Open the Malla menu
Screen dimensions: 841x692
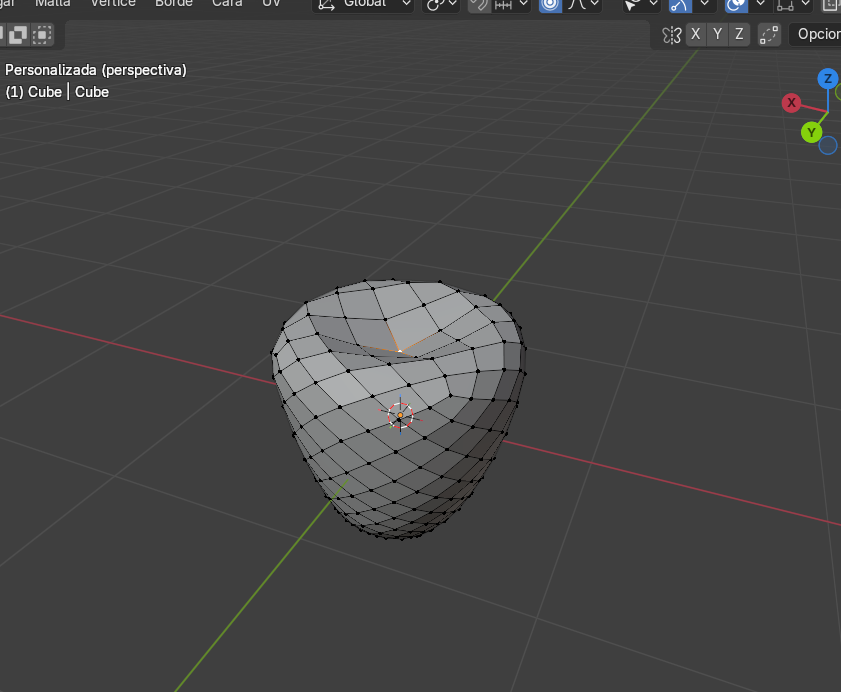(53, 3)
